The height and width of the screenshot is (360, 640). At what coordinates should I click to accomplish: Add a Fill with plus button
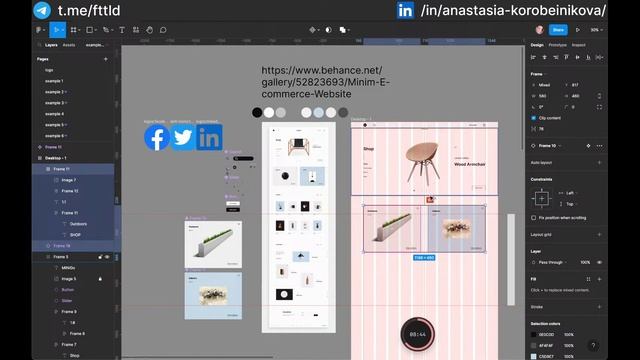point(599,279)
